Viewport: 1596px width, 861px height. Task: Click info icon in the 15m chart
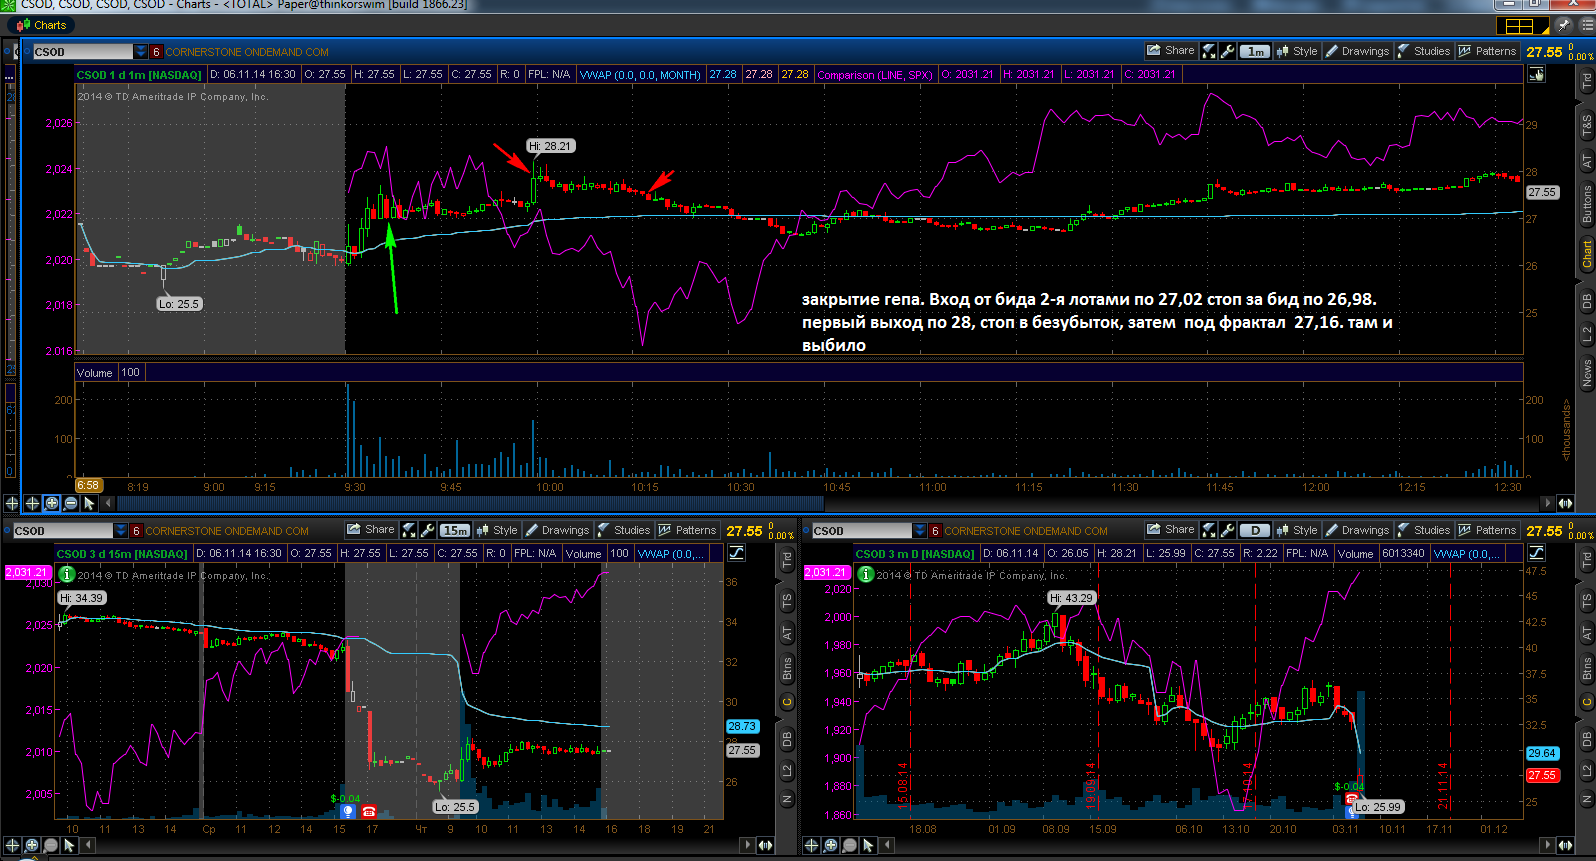tap(67, 574)
